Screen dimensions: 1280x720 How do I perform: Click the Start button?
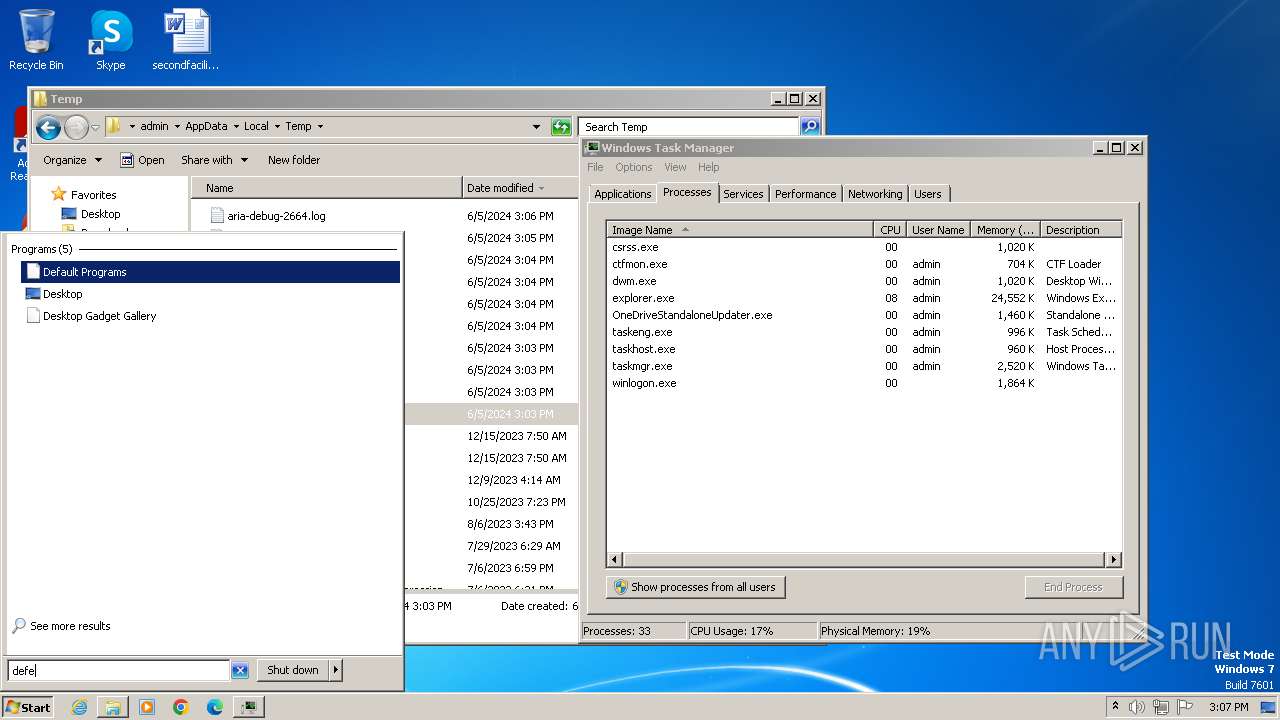[27, 707]
